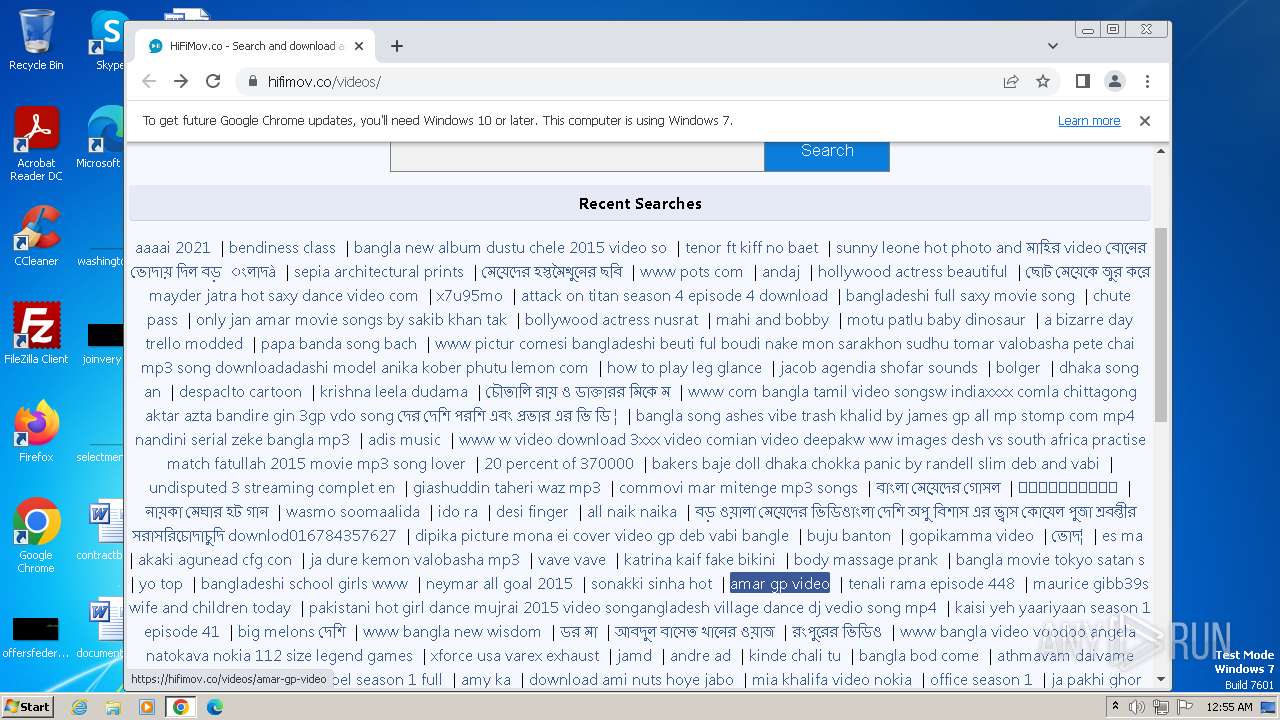Open Windows Media Player taskbar icon
Screen dimensions: 1280x720
(x=147, y=707)
